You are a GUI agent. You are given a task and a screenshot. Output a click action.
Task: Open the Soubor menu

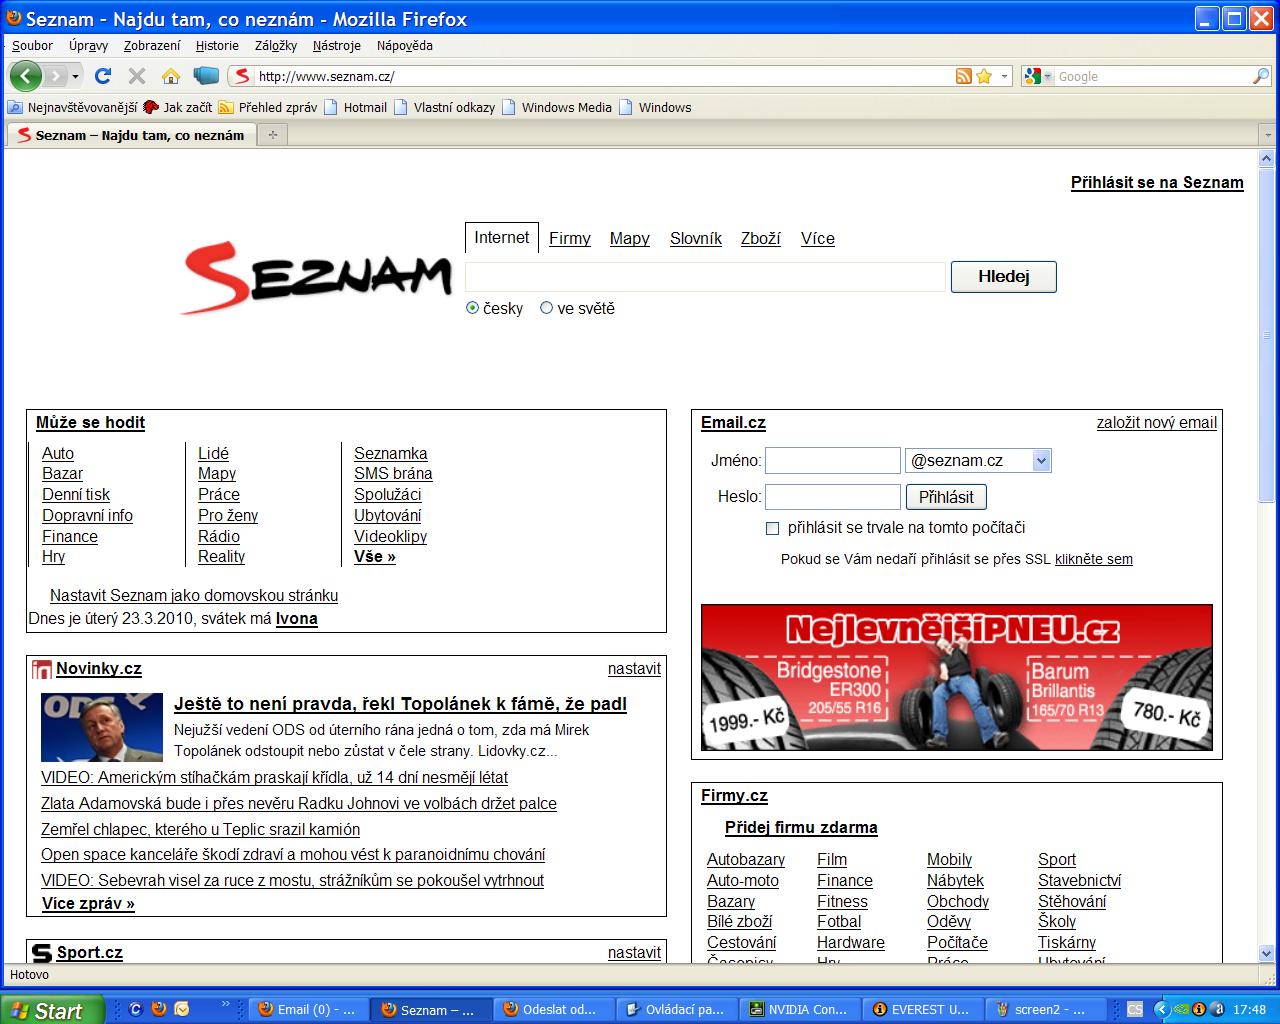pyautogui.click(x=32, y=45)
